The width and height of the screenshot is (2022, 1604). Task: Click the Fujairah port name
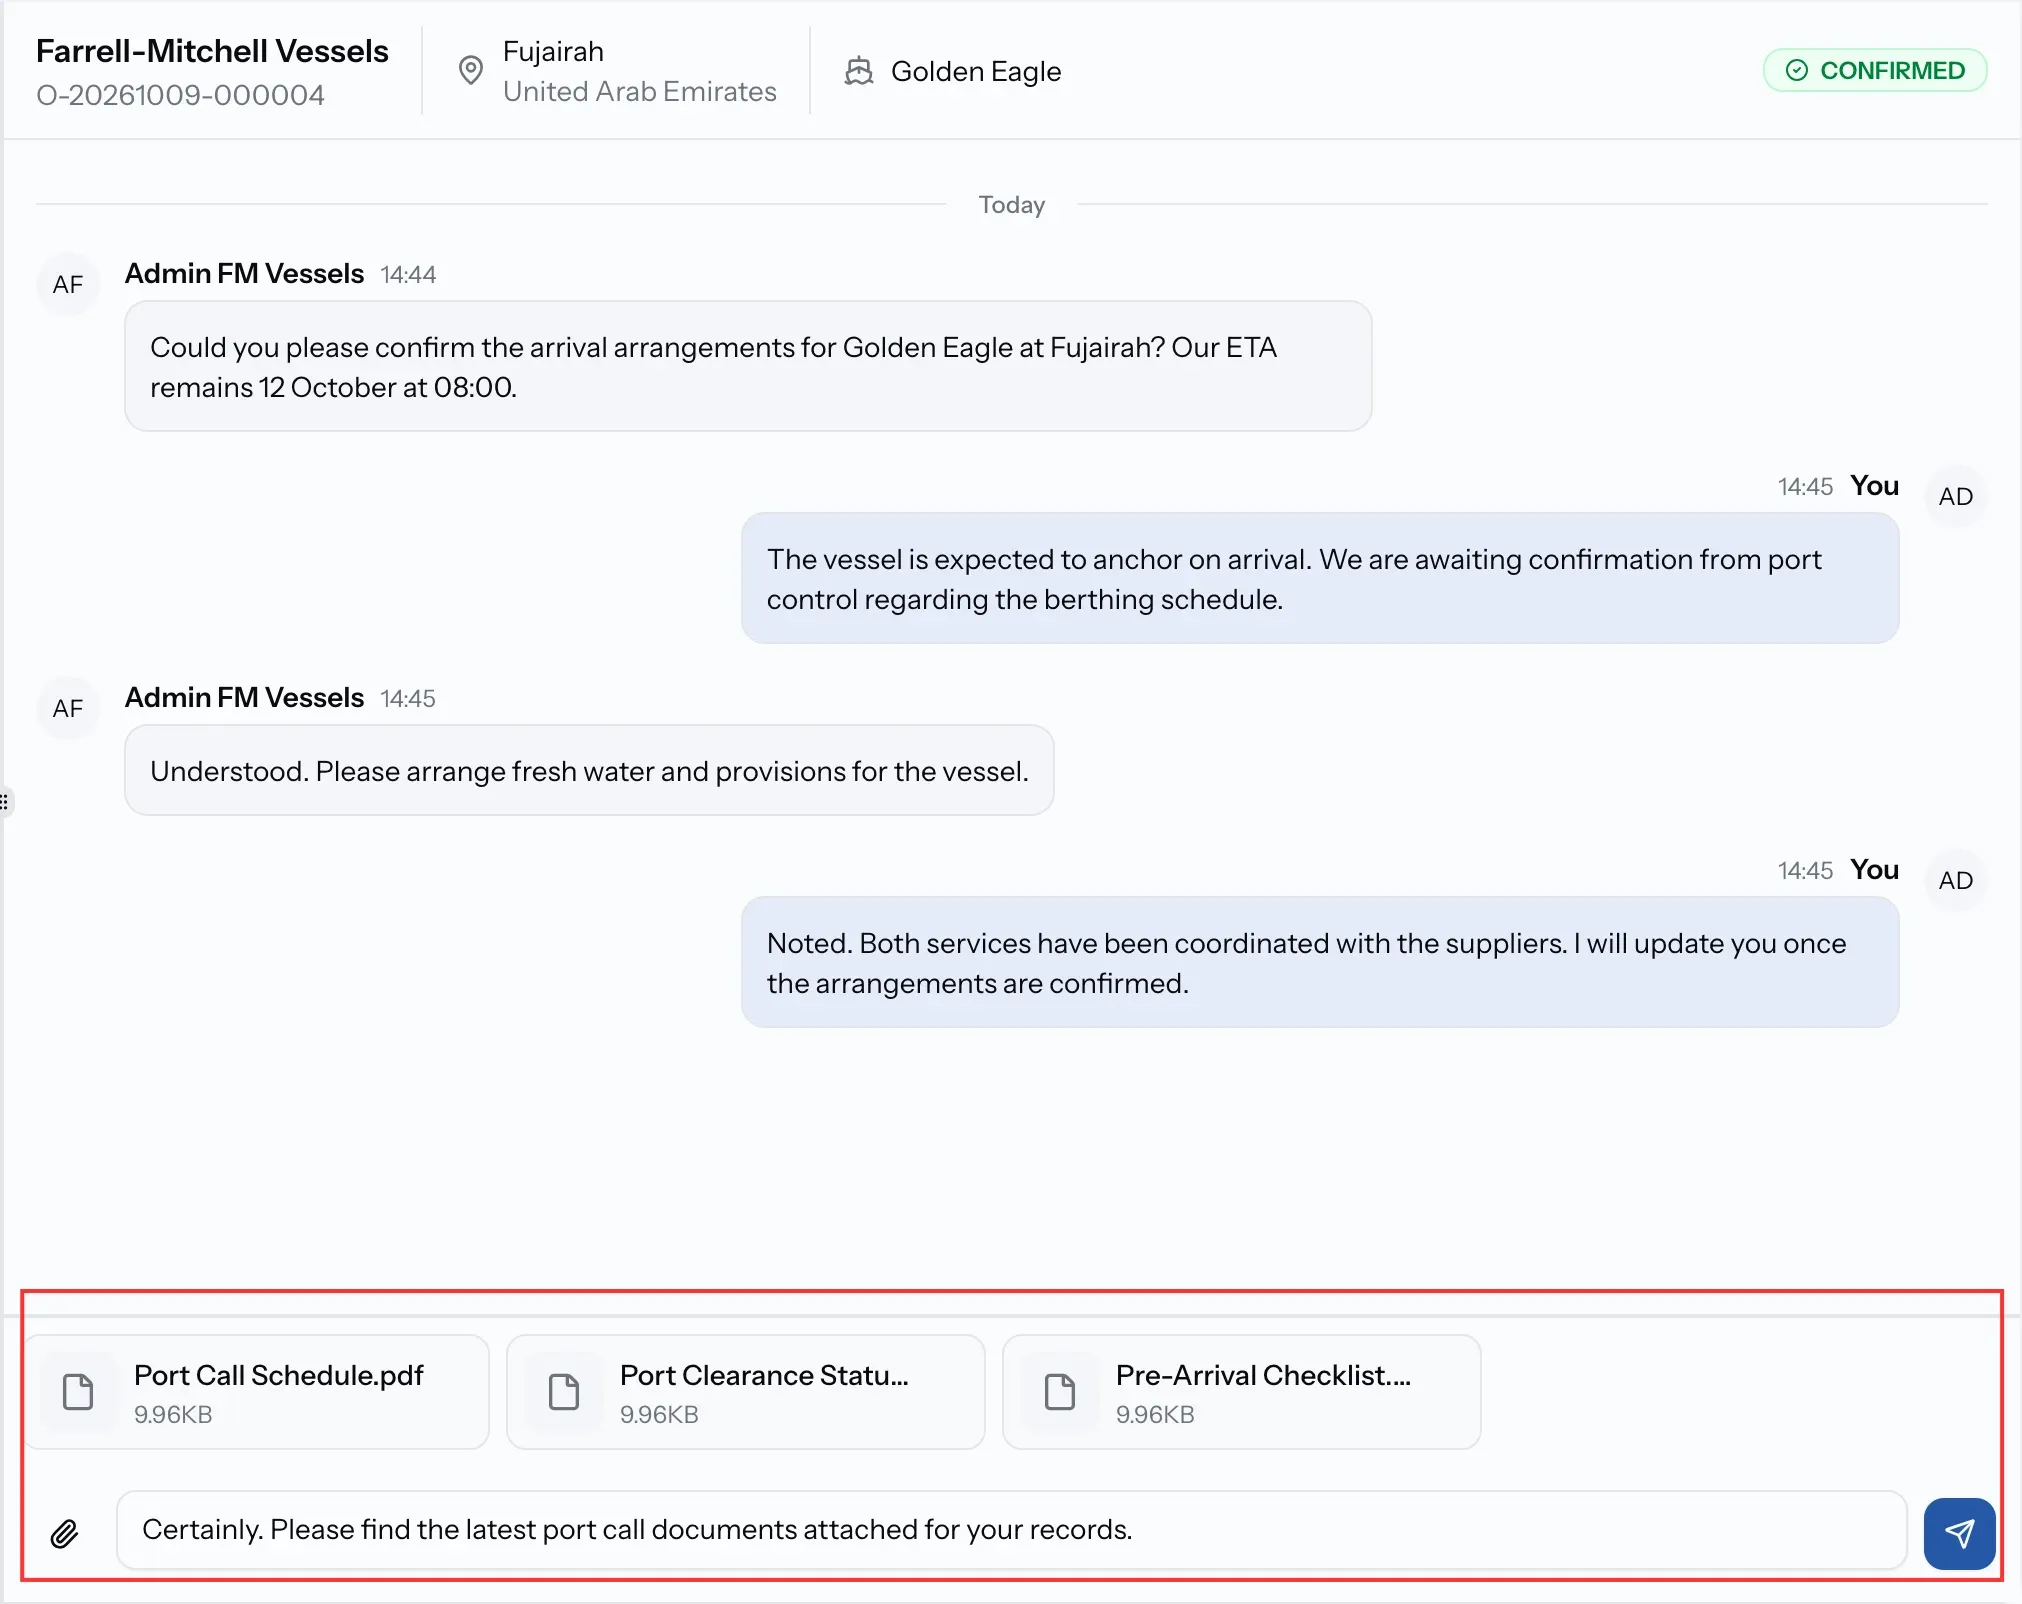click(x=553, y=51)
